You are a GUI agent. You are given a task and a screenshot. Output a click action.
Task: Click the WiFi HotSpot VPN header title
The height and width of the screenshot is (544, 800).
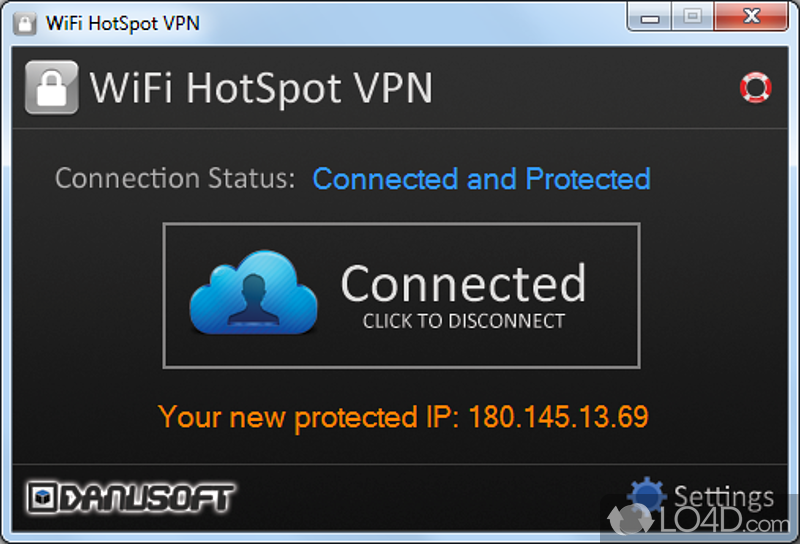(261, 88)
